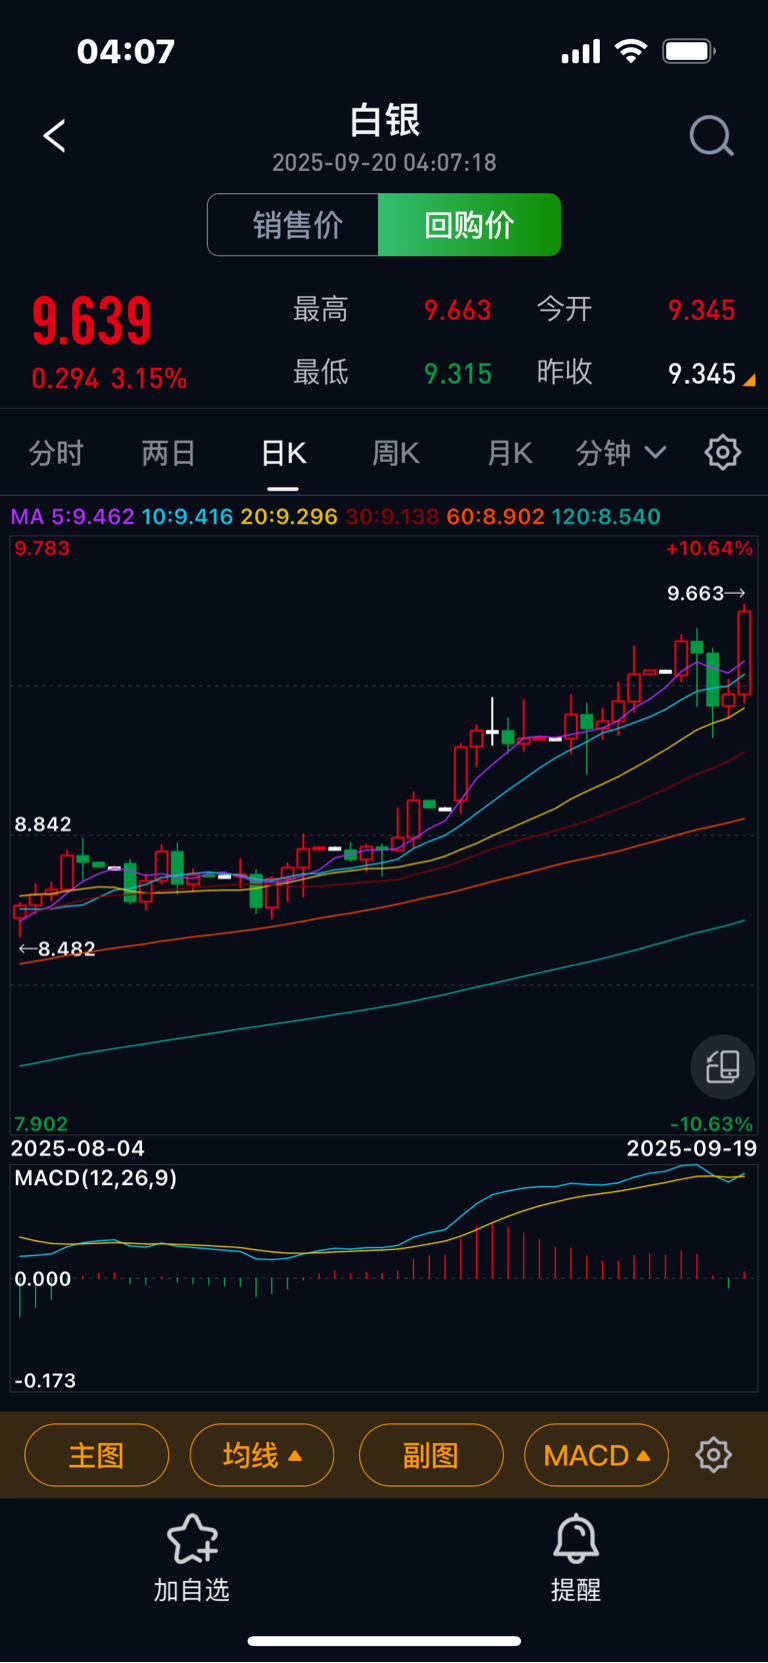768x1663 pixels.
Task: Tap the status bar clock 04:07
Action: click(126, 51)
